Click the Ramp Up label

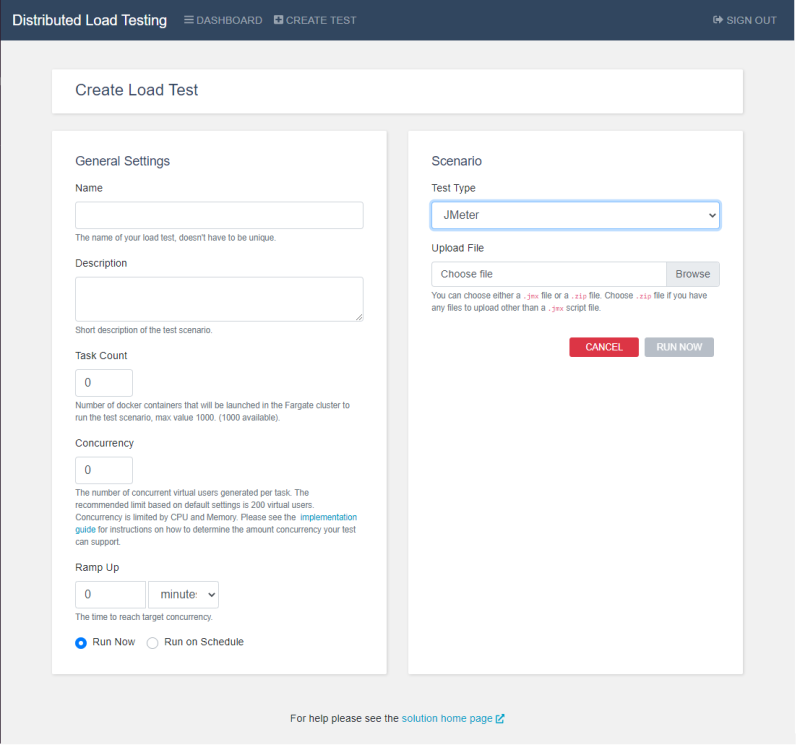(97, 568)
